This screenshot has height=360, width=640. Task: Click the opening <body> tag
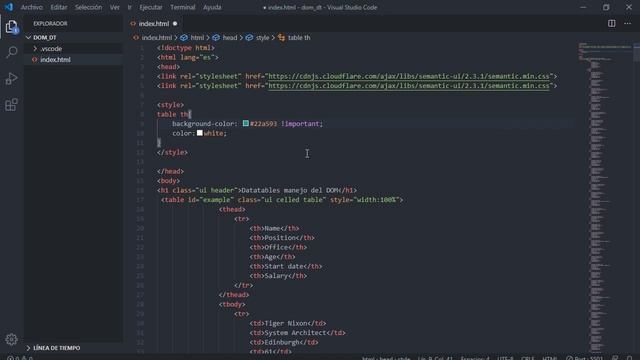click(x=169, y=181)
